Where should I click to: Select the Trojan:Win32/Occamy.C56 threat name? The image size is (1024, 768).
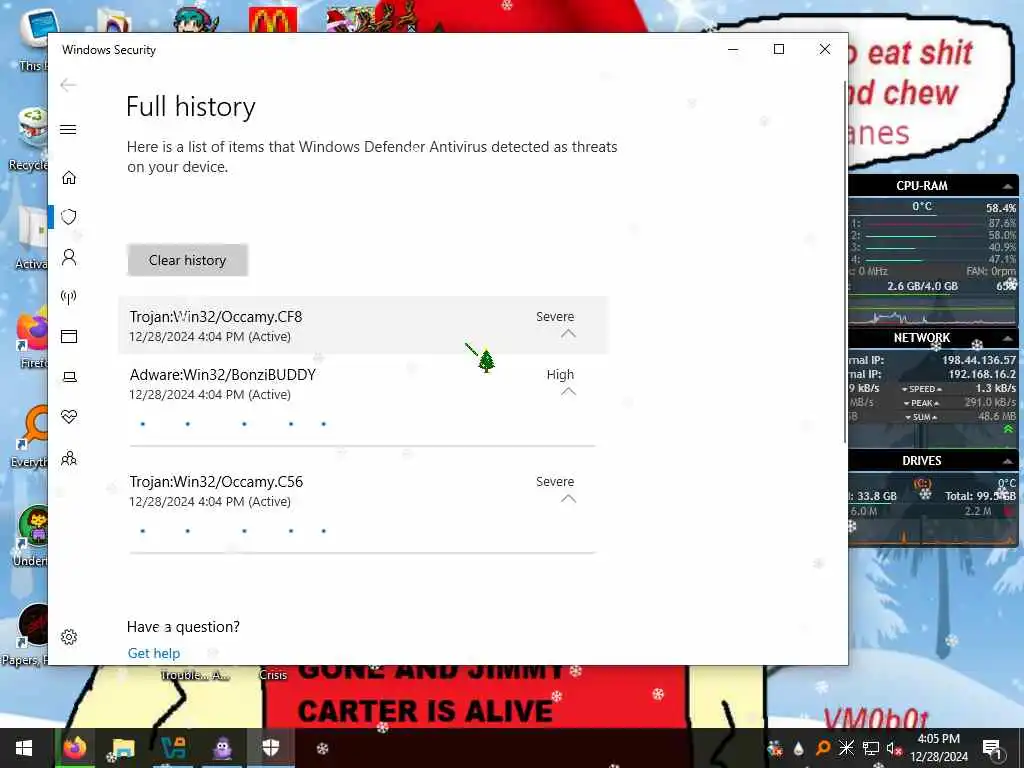coord(216,482)
